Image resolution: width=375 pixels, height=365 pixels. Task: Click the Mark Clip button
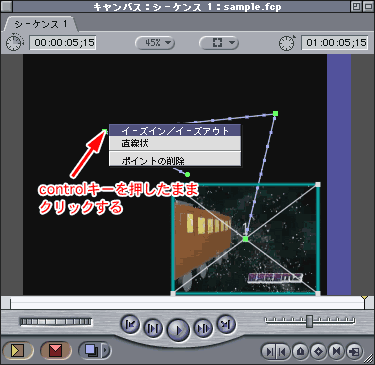[336, 351]
